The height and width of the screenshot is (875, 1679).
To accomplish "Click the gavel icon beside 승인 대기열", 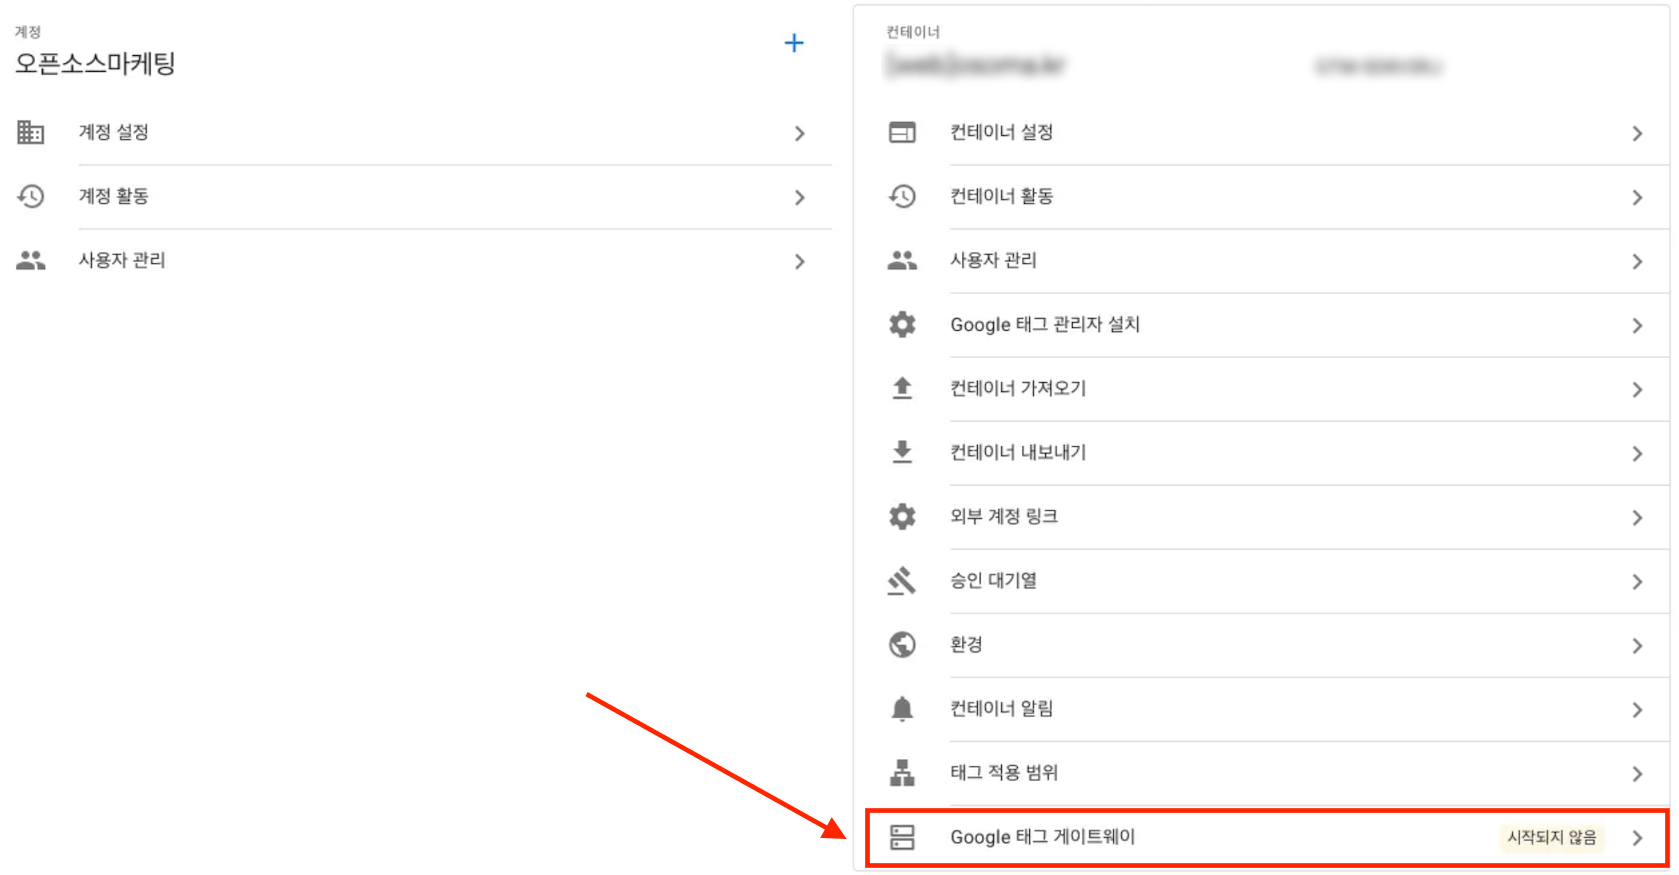I will point(902,580).
